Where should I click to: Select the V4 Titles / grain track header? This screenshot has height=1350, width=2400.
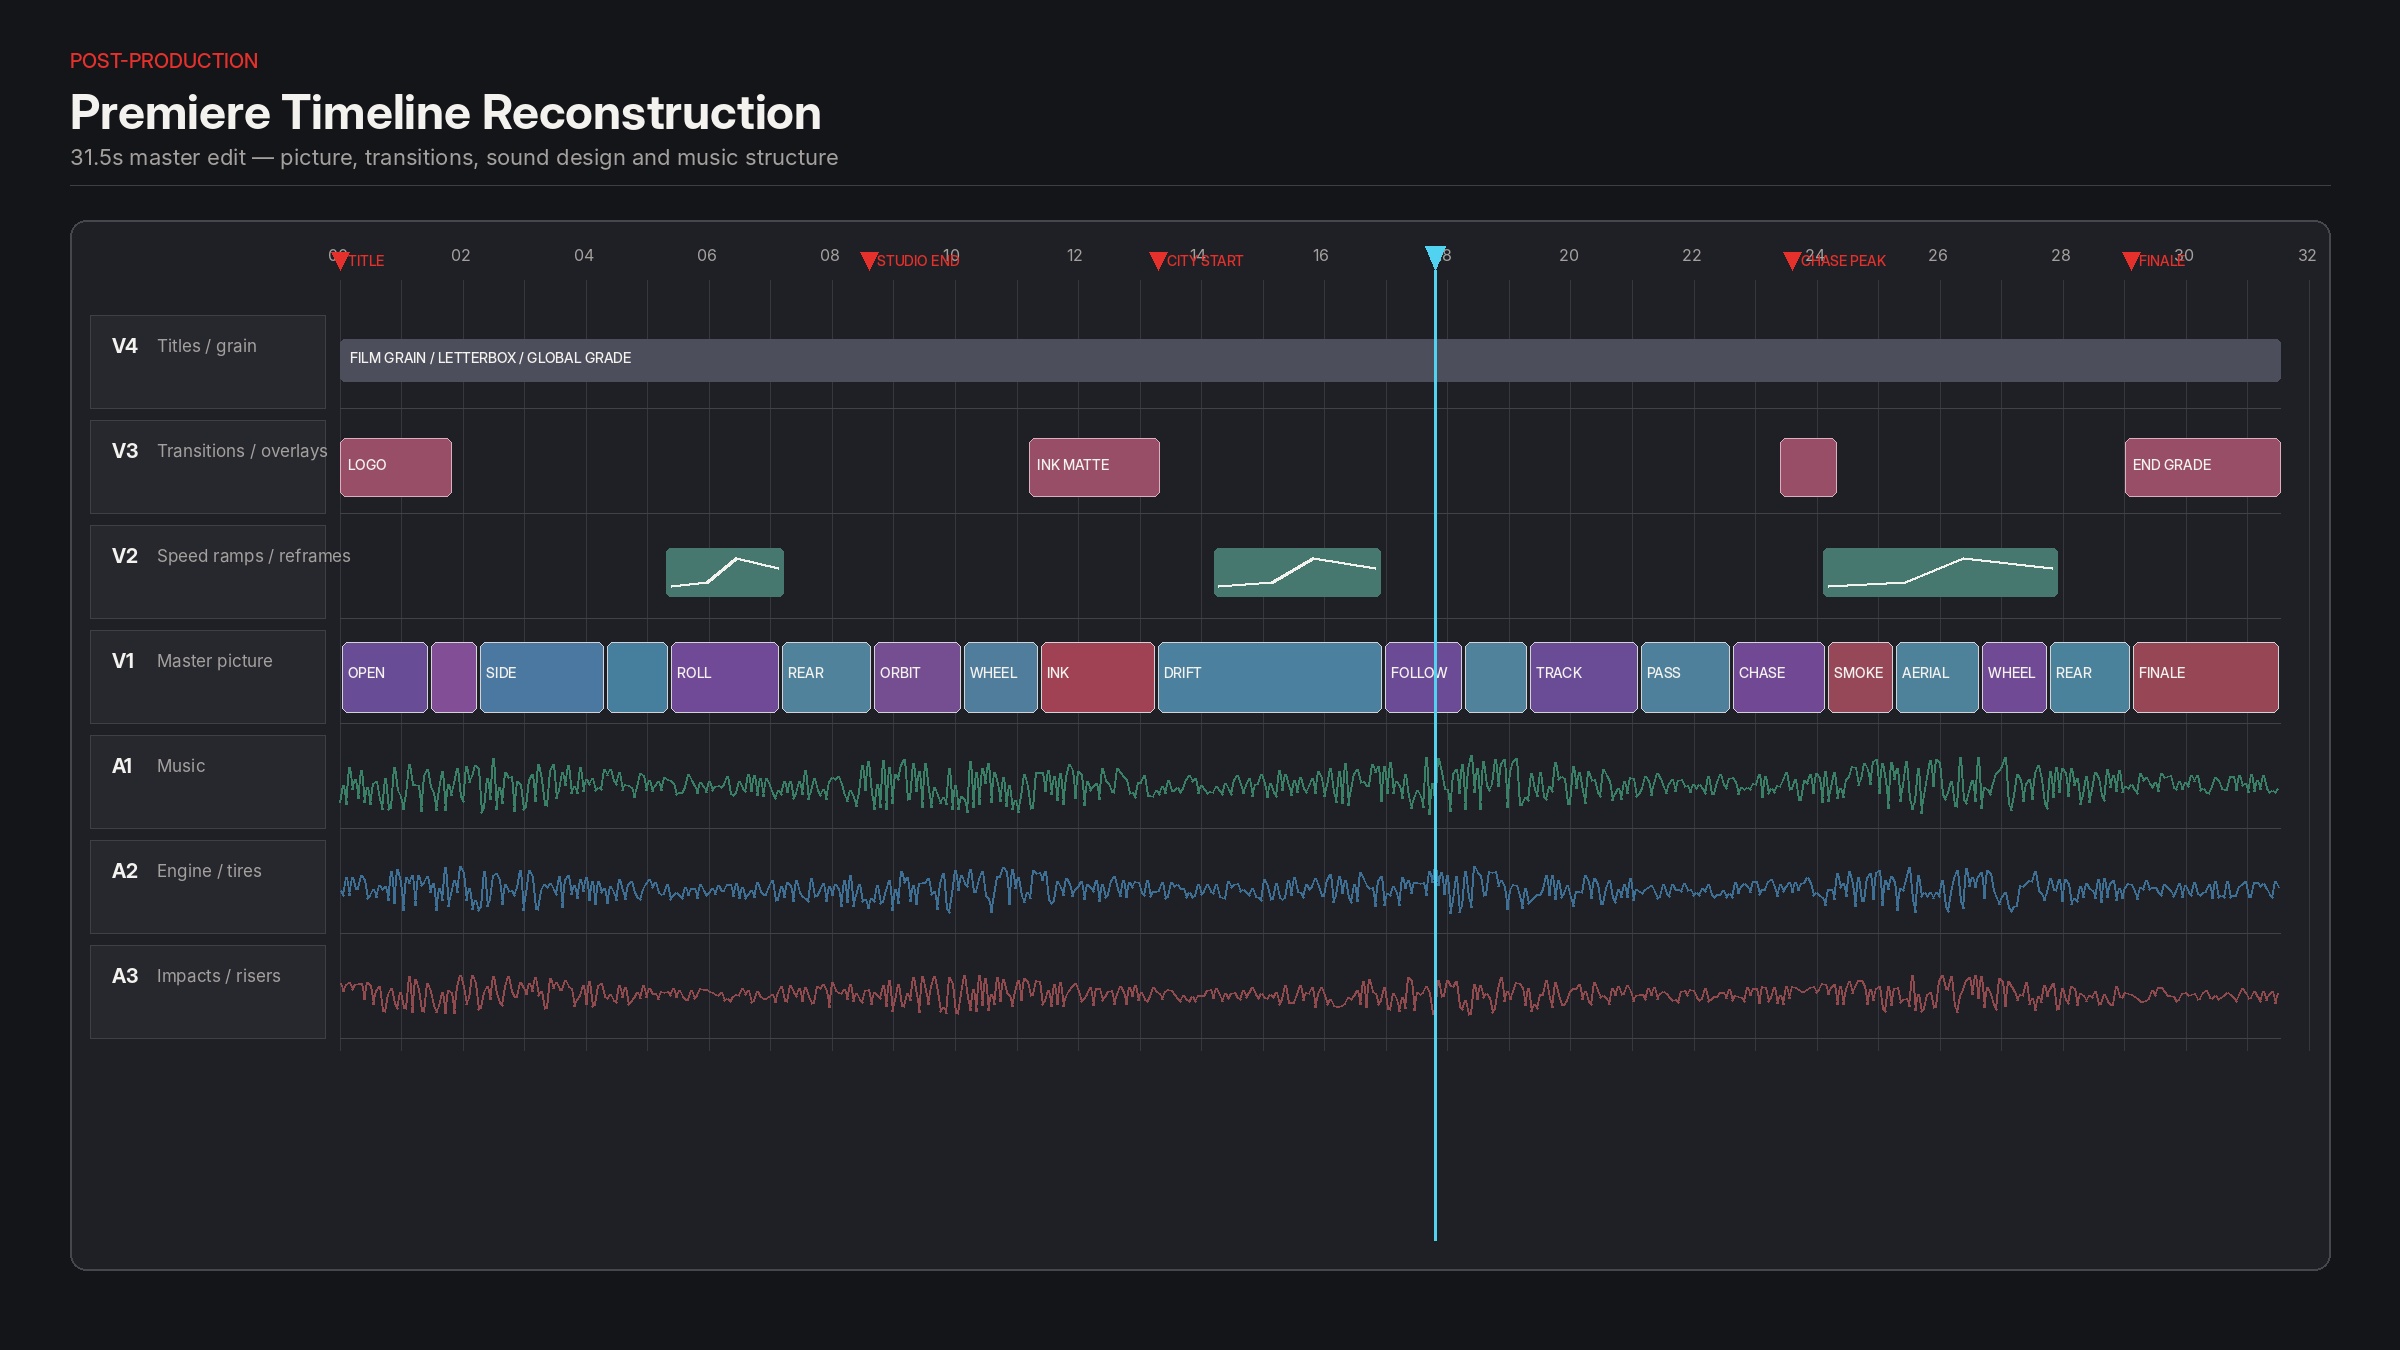[x=208, y=362]
